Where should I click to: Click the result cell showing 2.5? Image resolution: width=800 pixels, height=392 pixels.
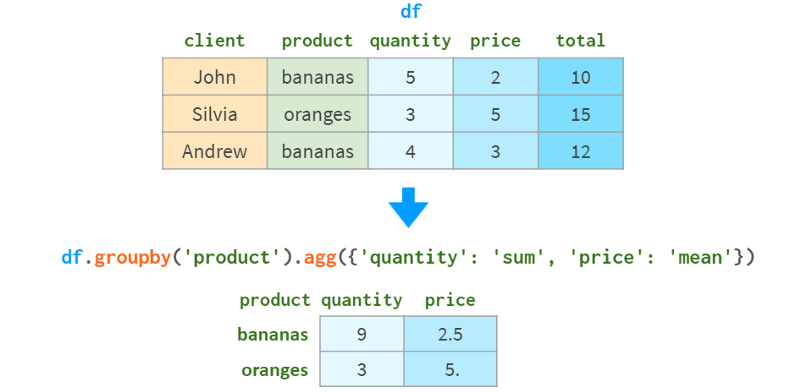point(451,334)
